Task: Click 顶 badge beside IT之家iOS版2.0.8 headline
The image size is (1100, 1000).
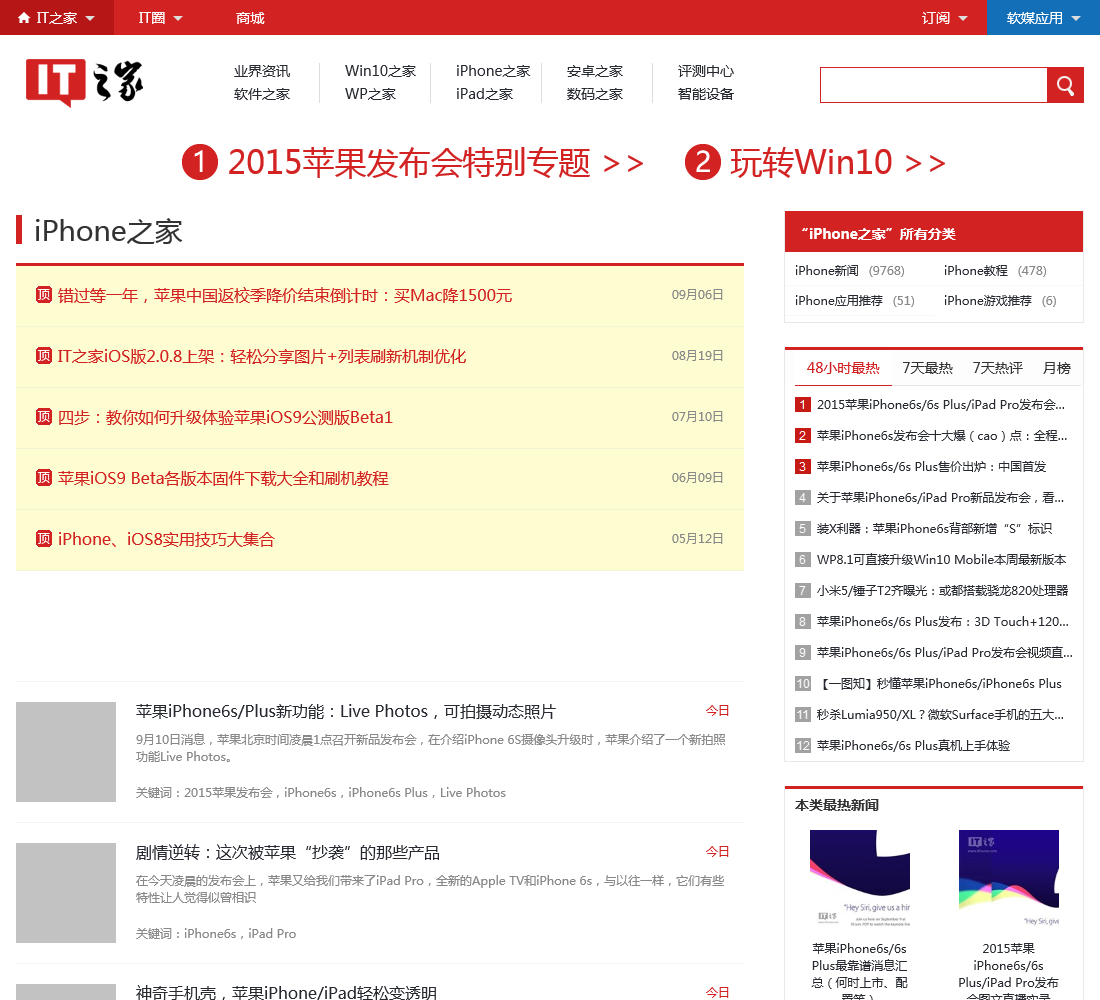Action: click(43, 356)
